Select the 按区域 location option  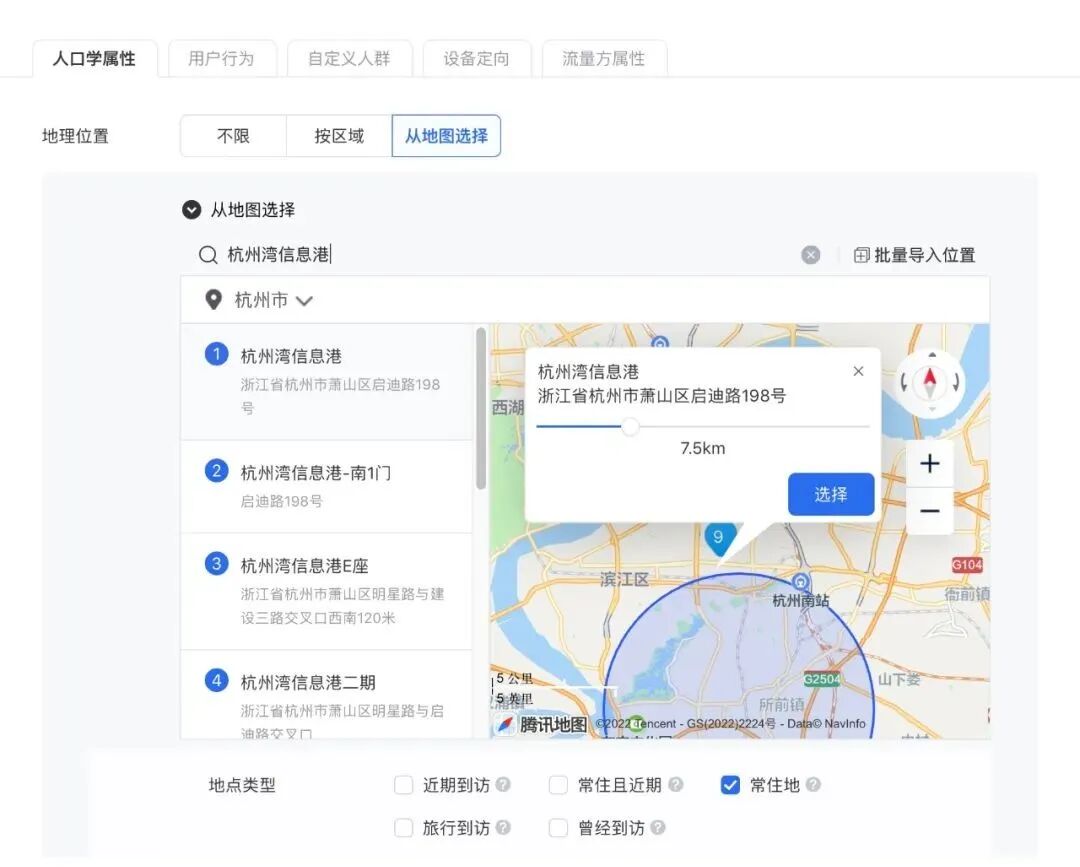[338, 135]
